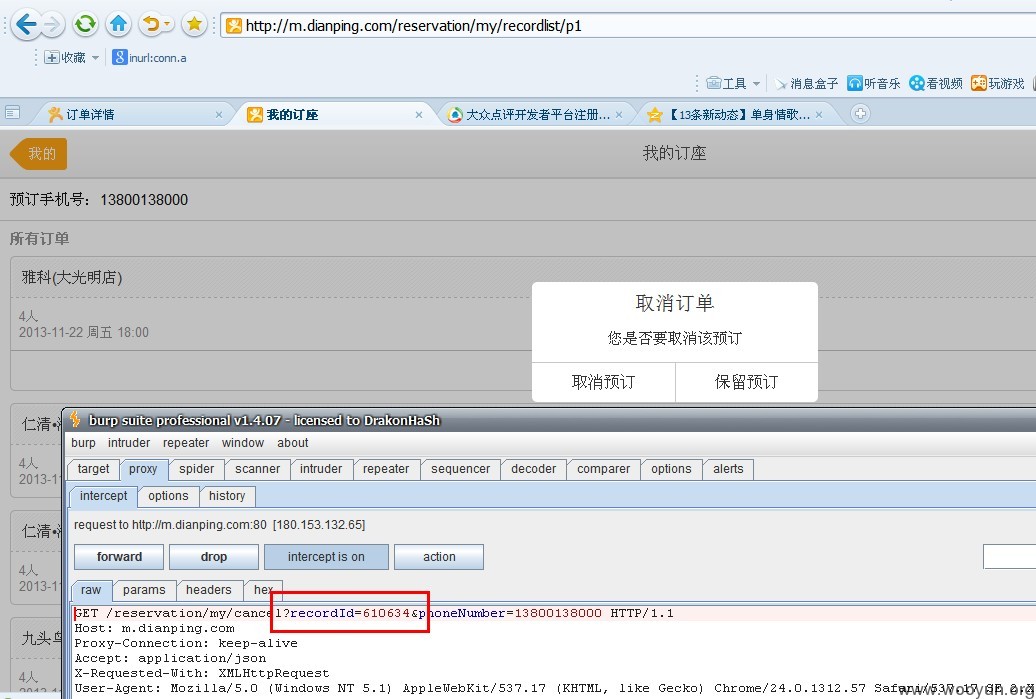Image resolution: width=1036 pixels, height=699 pixels.
Task: Open a new browser tab with plus icon
Action: [860, 114]
